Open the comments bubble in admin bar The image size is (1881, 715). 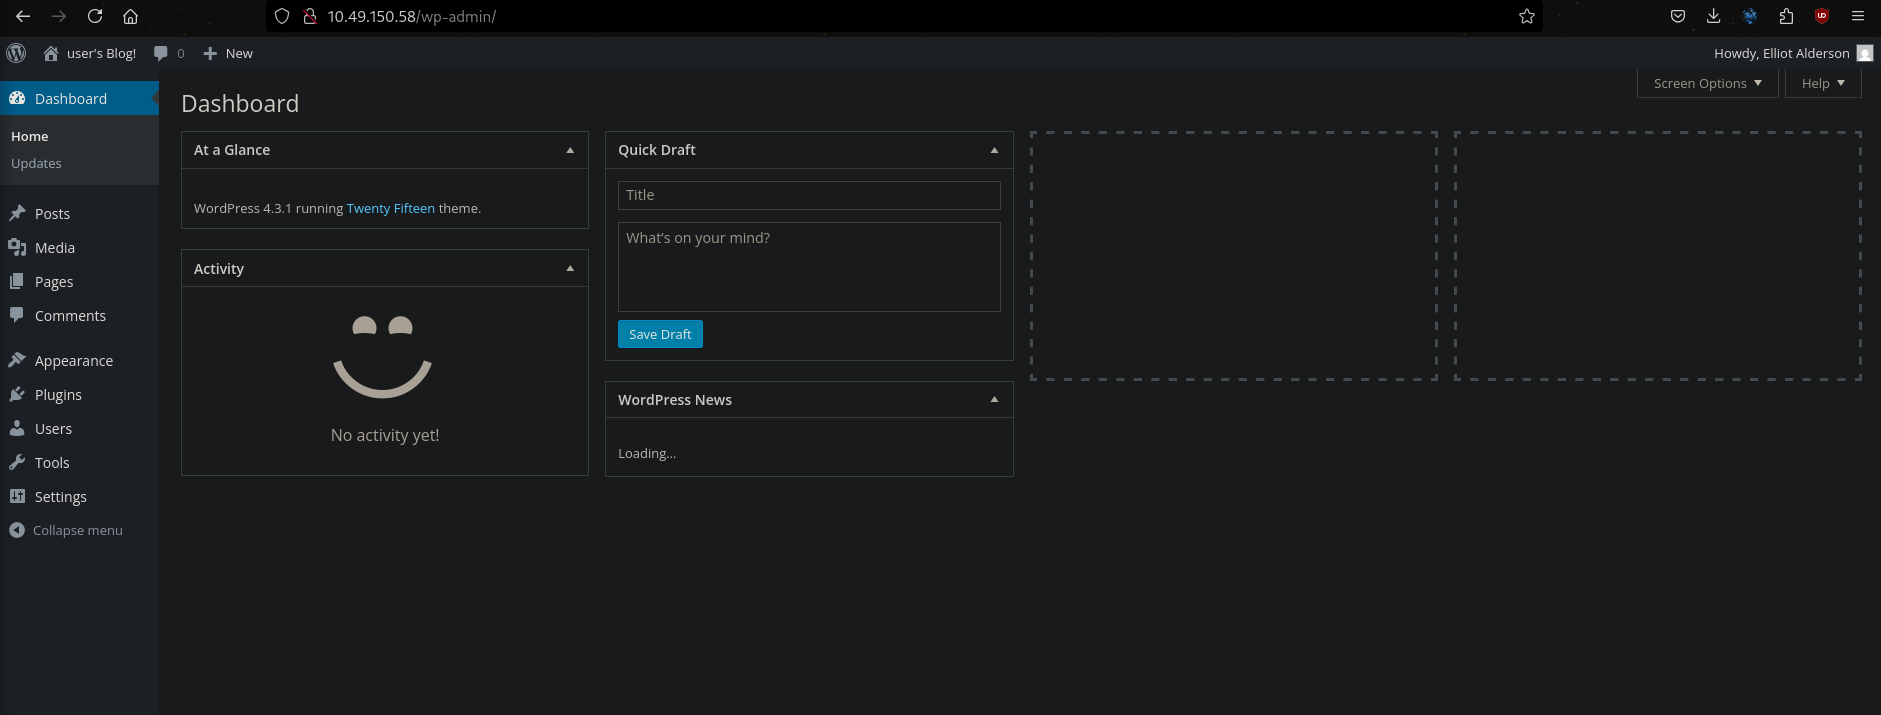pyautogui.click(x=168, y=53)
